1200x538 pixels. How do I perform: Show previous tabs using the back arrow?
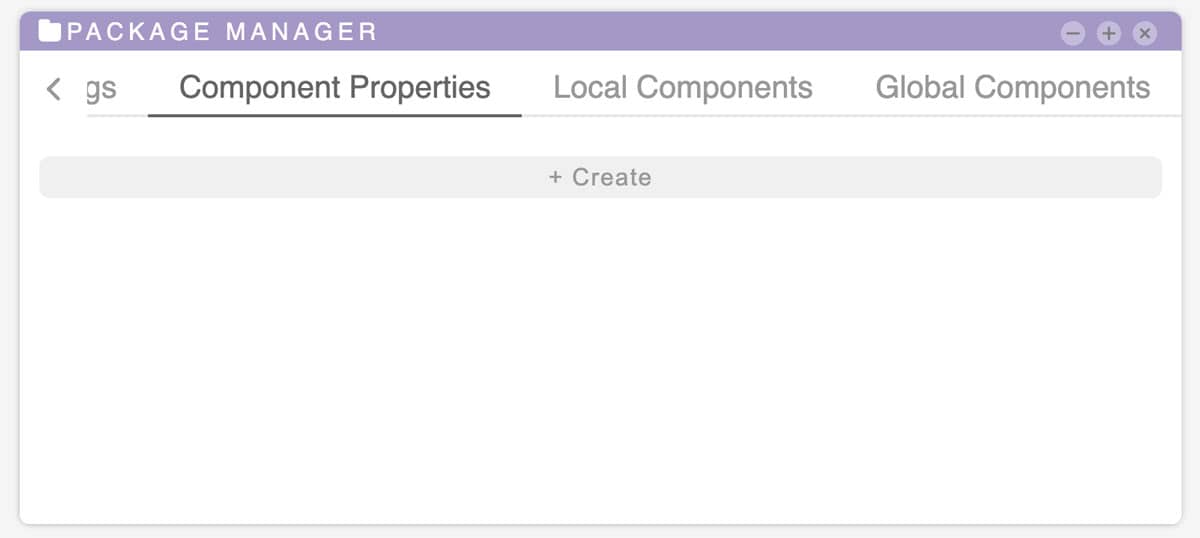point(54,88)
